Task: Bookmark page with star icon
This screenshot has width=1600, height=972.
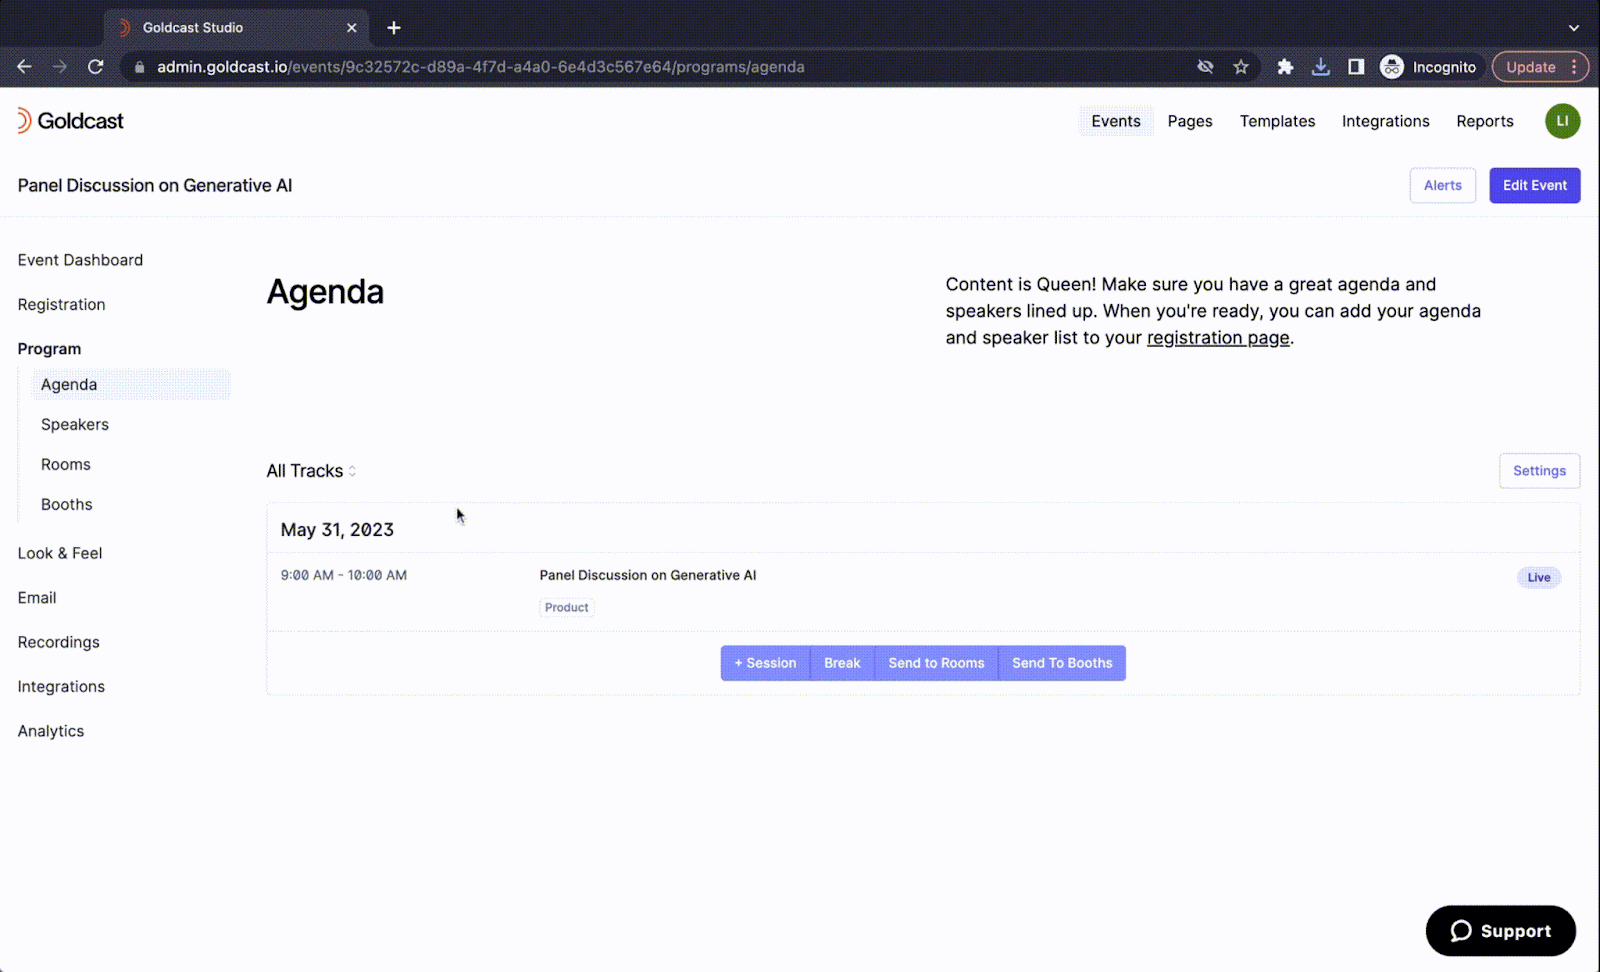Action: [1241, 67]
